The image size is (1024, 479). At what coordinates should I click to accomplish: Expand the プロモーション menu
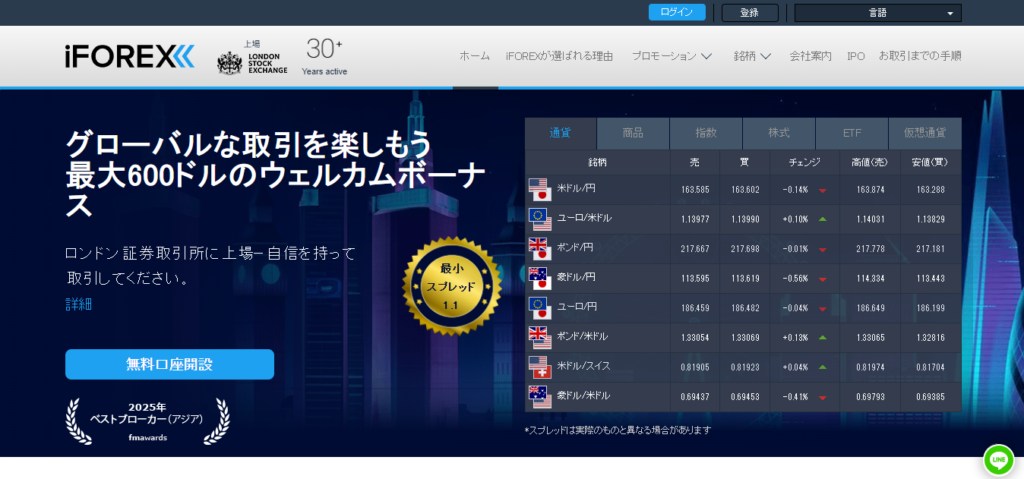pyautogui.click(x=671, y=56)
